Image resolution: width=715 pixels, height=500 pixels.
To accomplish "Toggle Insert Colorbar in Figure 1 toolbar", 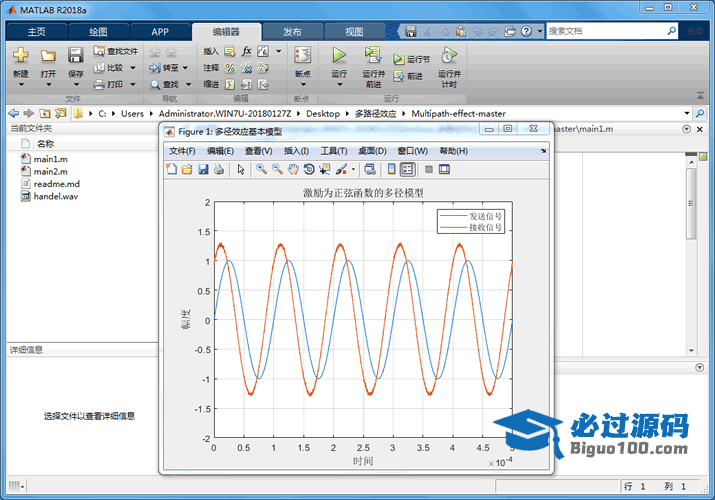I will (x=391, y=170).
